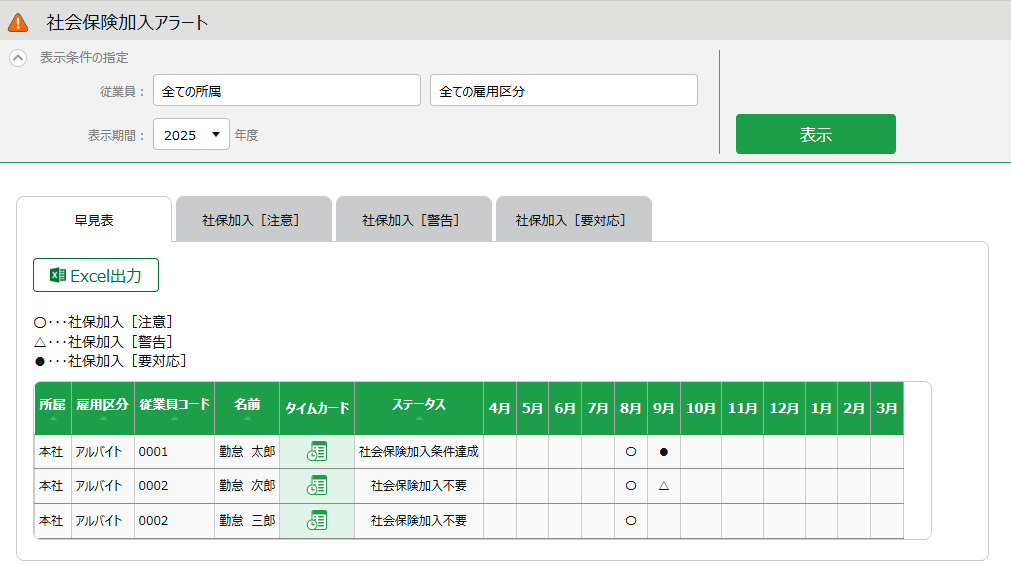Viewport: 1011px width, 565px height.
Task: Click the 5月 column header
Action: pos(533,408)
